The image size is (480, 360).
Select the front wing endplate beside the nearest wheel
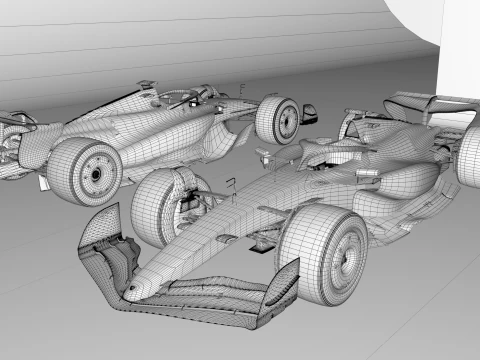tap(279, 293)
